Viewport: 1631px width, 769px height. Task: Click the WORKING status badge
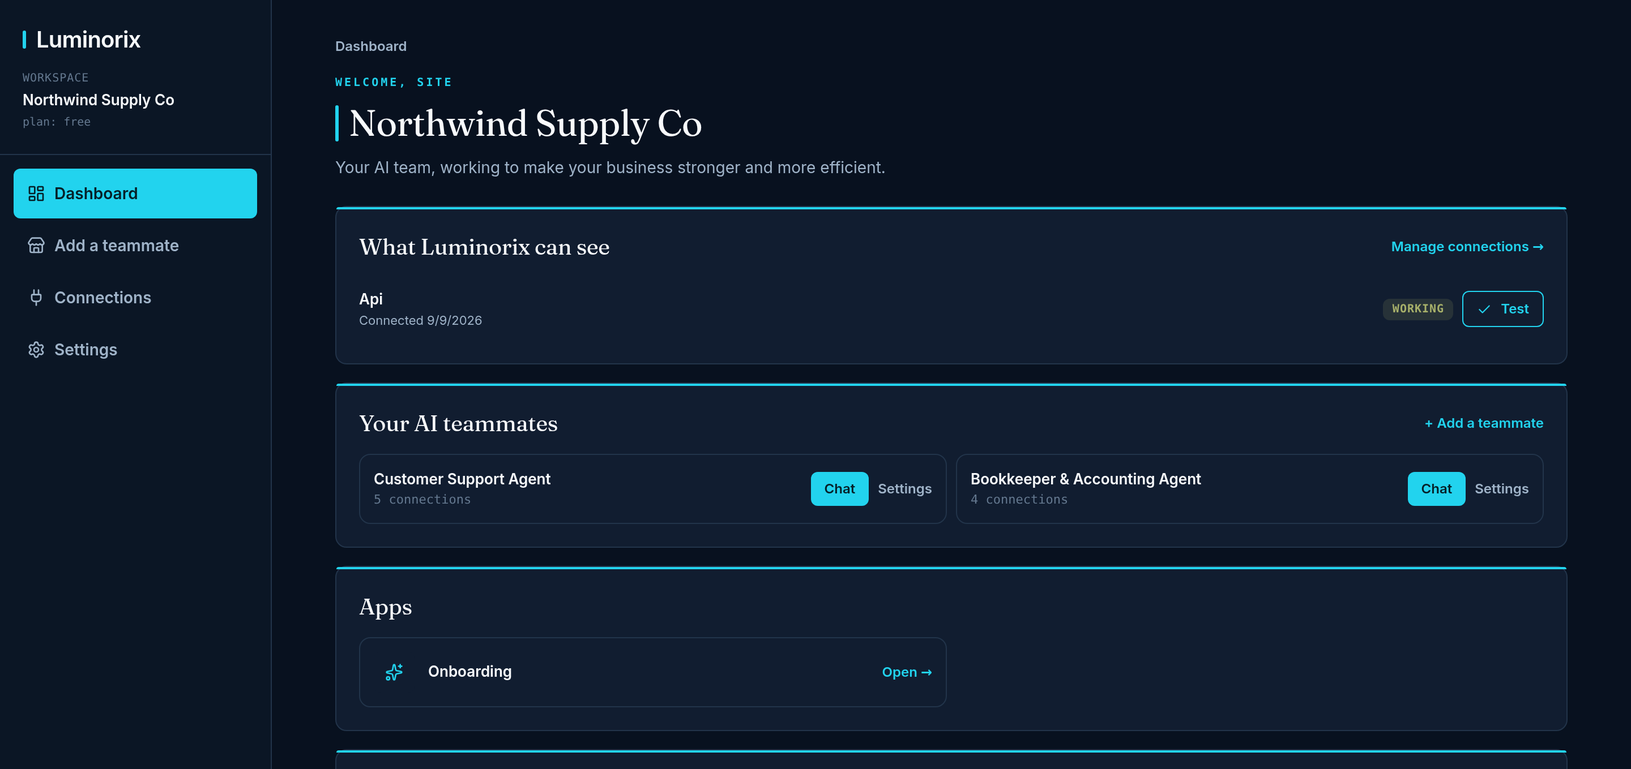[1418, 309]
